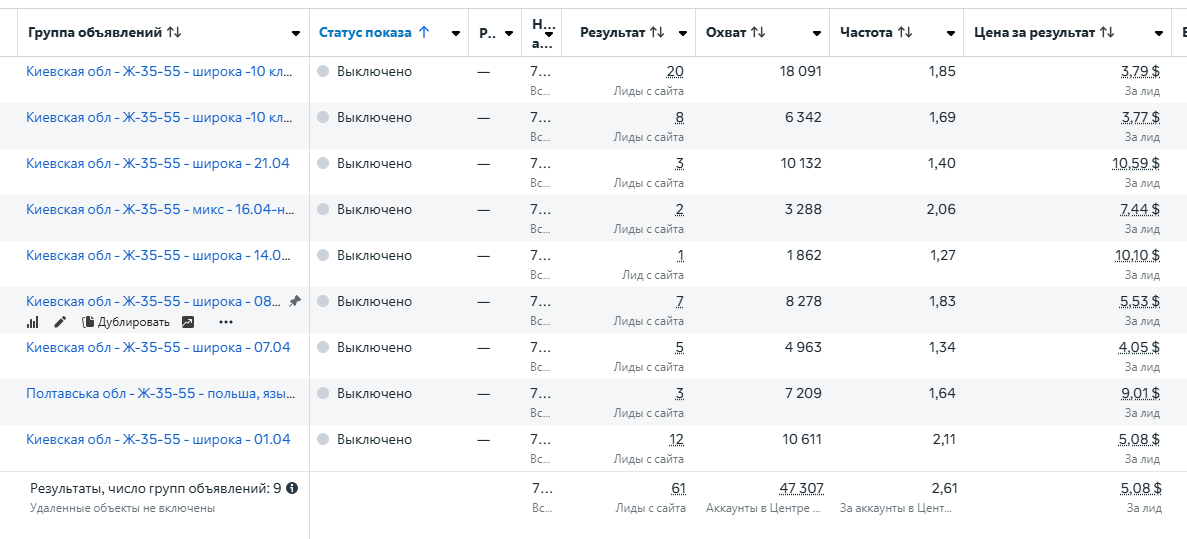Viewport: 1187px width, 539px height.
Task: Click sort arrows next to Частота header
Action: 905,33
